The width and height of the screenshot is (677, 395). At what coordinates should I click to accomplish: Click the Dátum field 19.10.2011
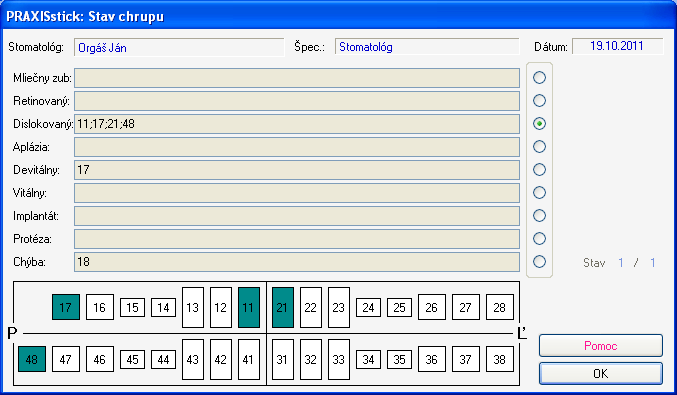point(617,46)
